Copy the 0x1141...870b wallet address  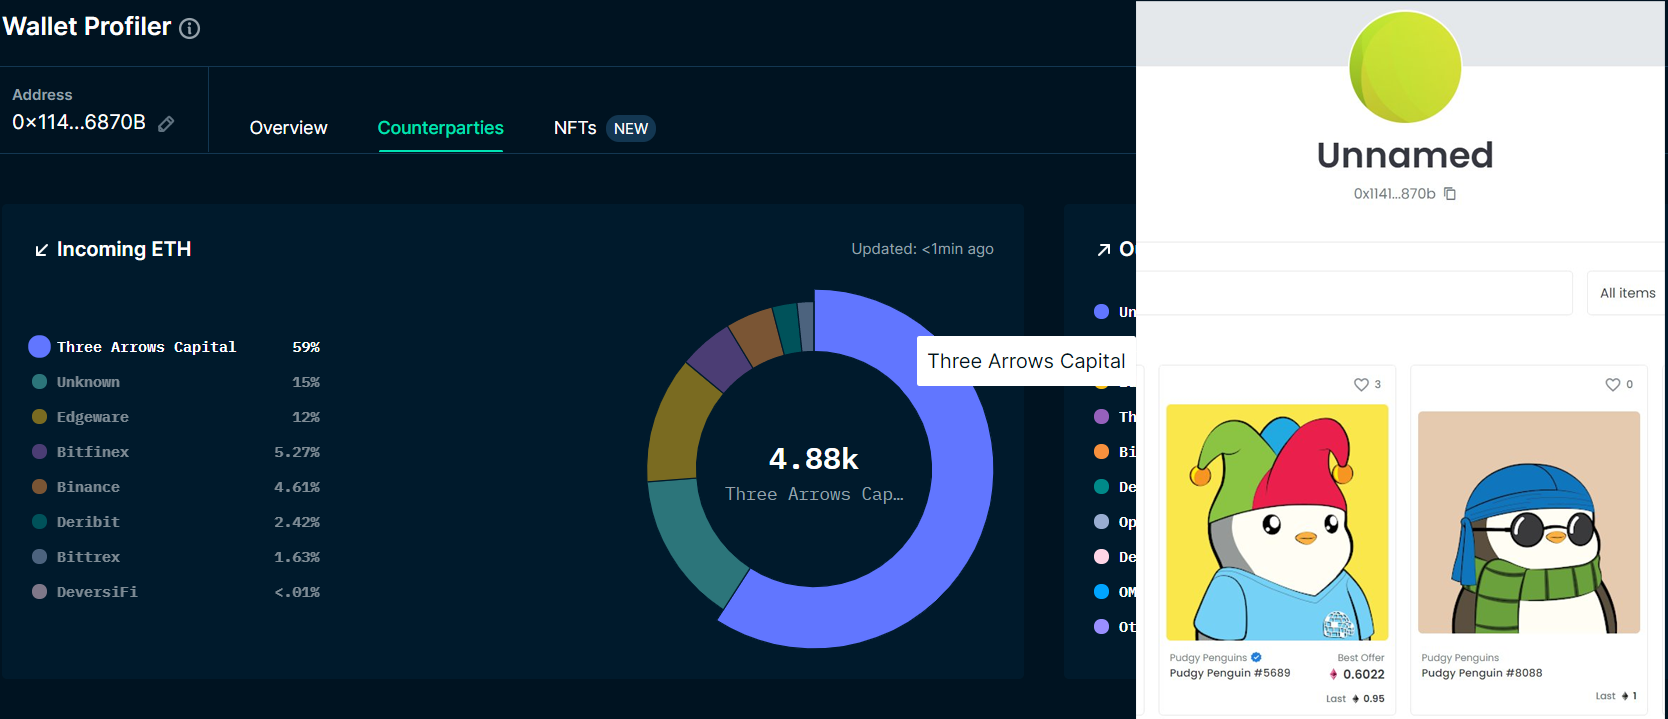tap(1450, 194)
